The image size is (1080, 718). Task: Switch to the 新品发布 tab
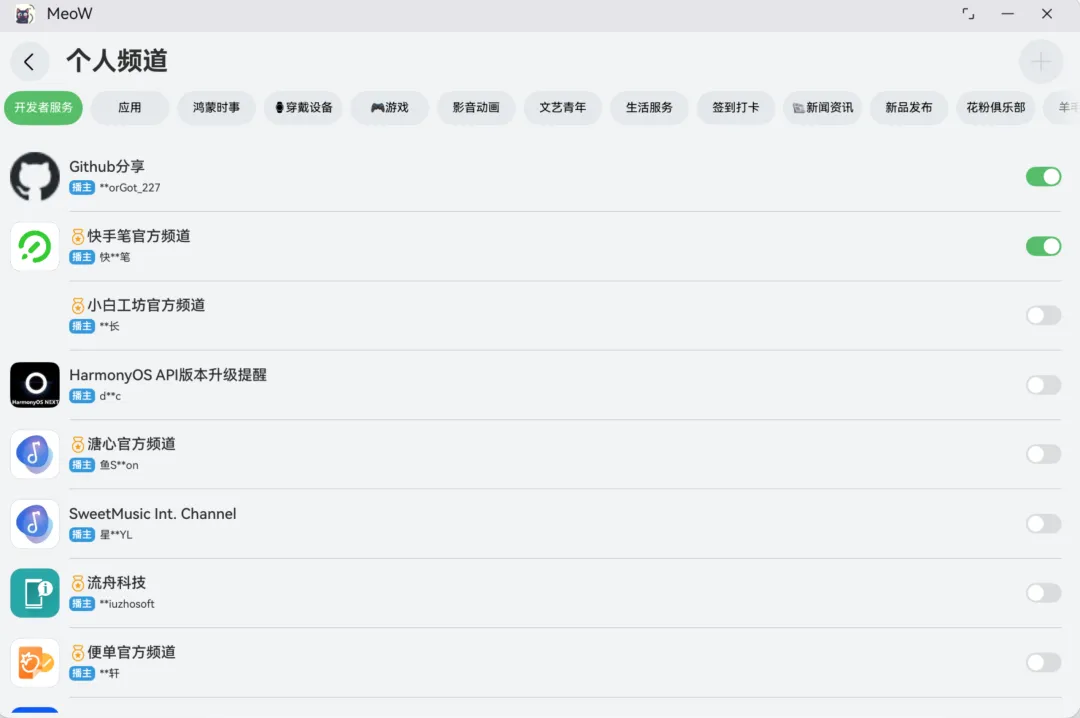pyautogui.click(x=909, y=107)
